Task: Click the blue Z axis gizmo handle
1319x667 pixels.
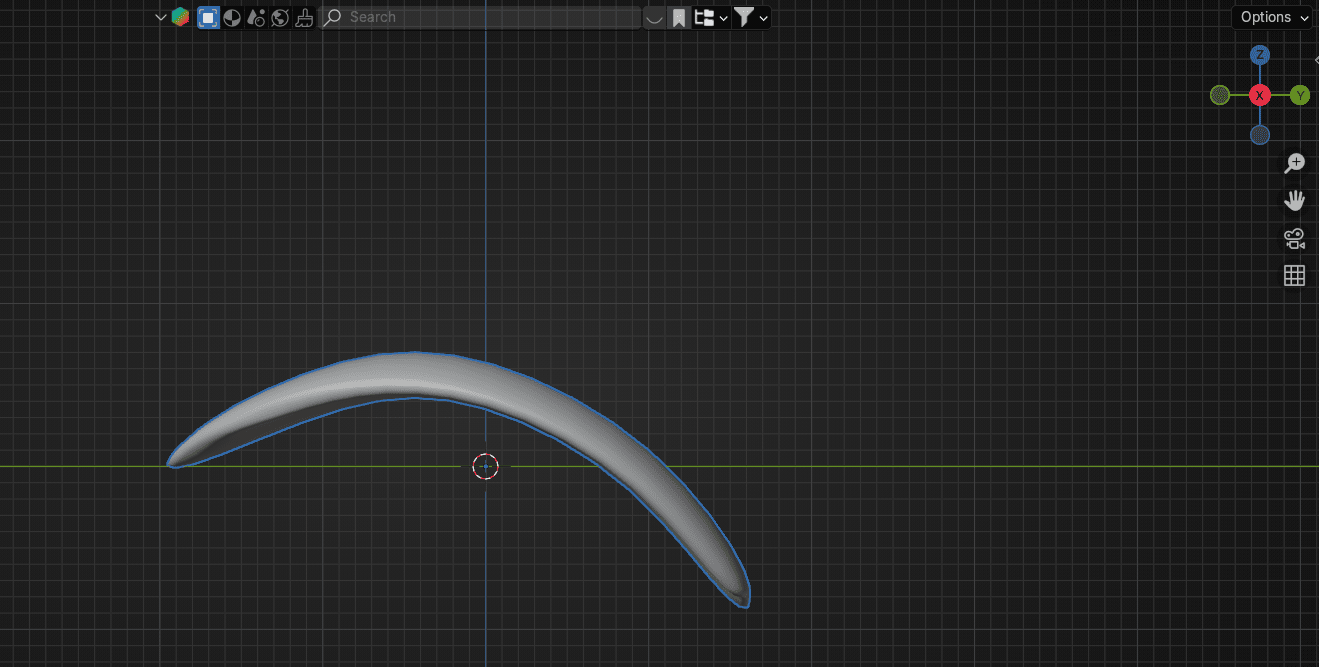Action: pos(1260,55)
